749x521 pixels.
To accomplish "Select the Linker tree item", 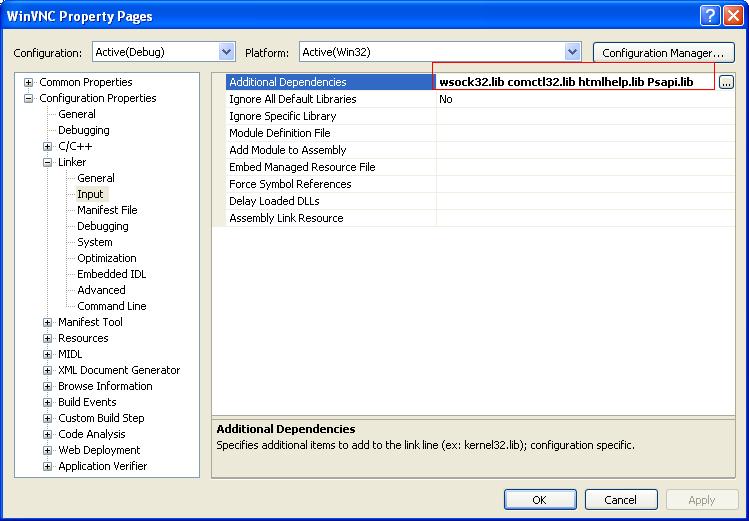I will [72, 162].
